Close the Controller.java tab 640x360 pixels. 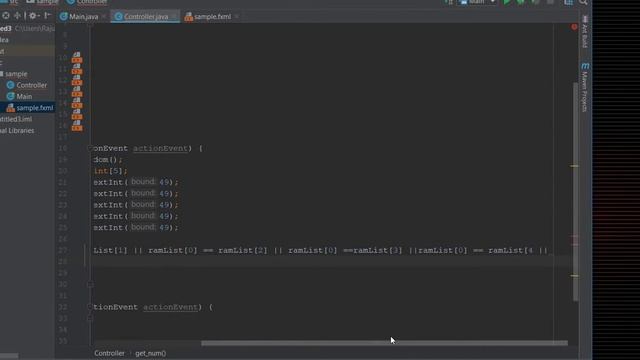(x=174, y=17)
